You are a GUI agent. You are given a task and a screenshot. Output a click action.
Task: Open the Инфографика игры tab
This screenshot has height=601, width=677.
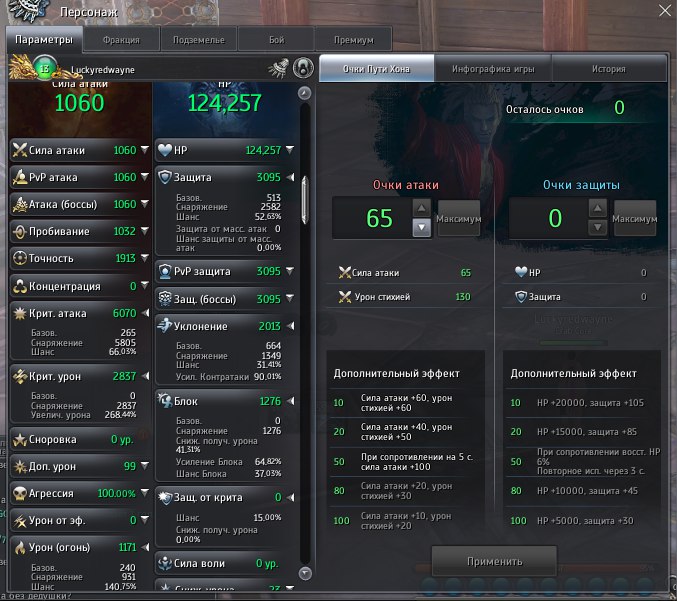point(493,69)
